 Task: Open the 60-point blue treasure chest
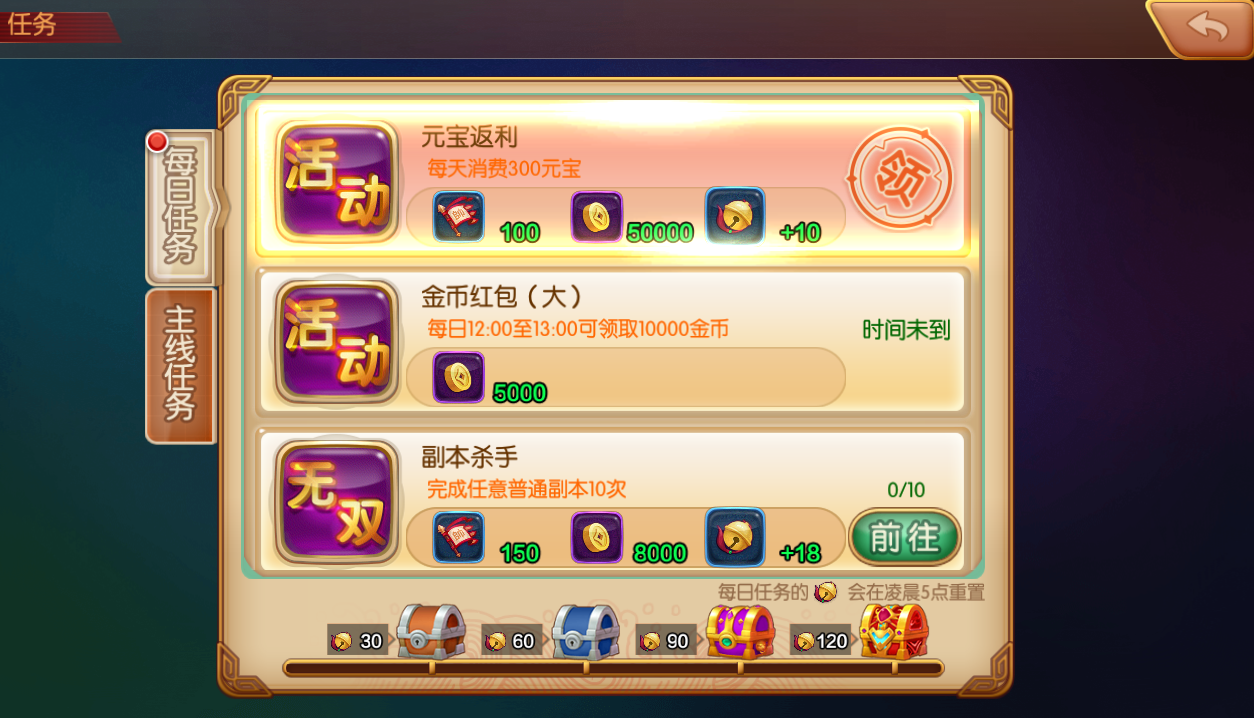[x=586, y=630]
